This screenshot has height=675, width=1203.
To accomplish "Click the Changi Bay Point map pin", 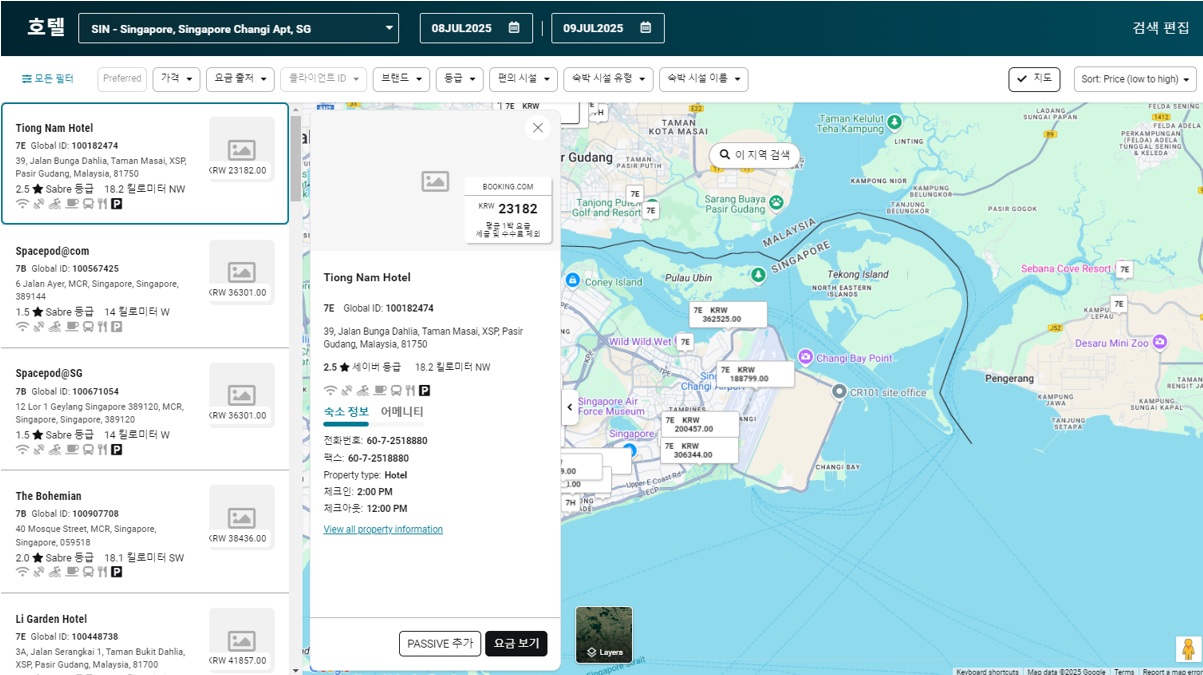I will pos(806,357).
